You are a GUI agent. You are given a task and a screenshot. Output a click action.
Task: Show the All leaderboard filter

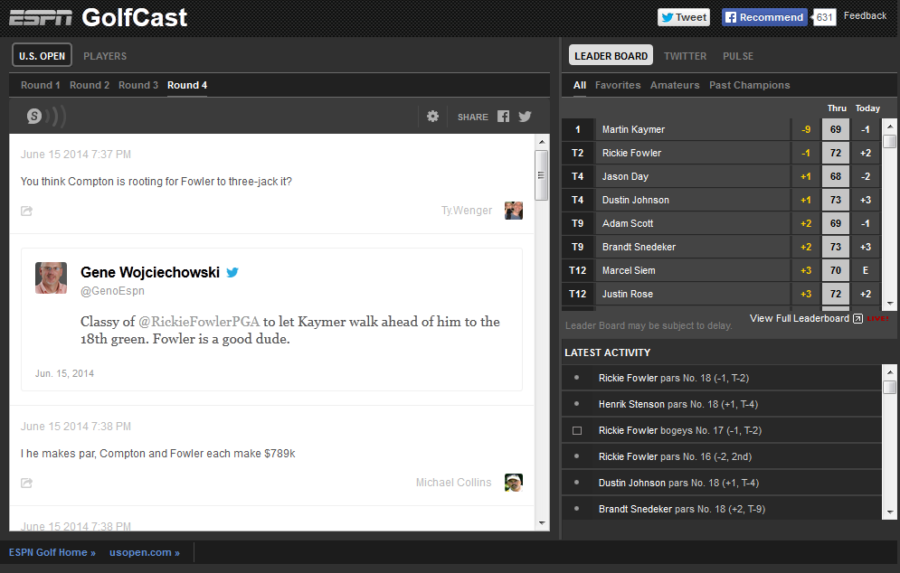[x=580, y=85]
